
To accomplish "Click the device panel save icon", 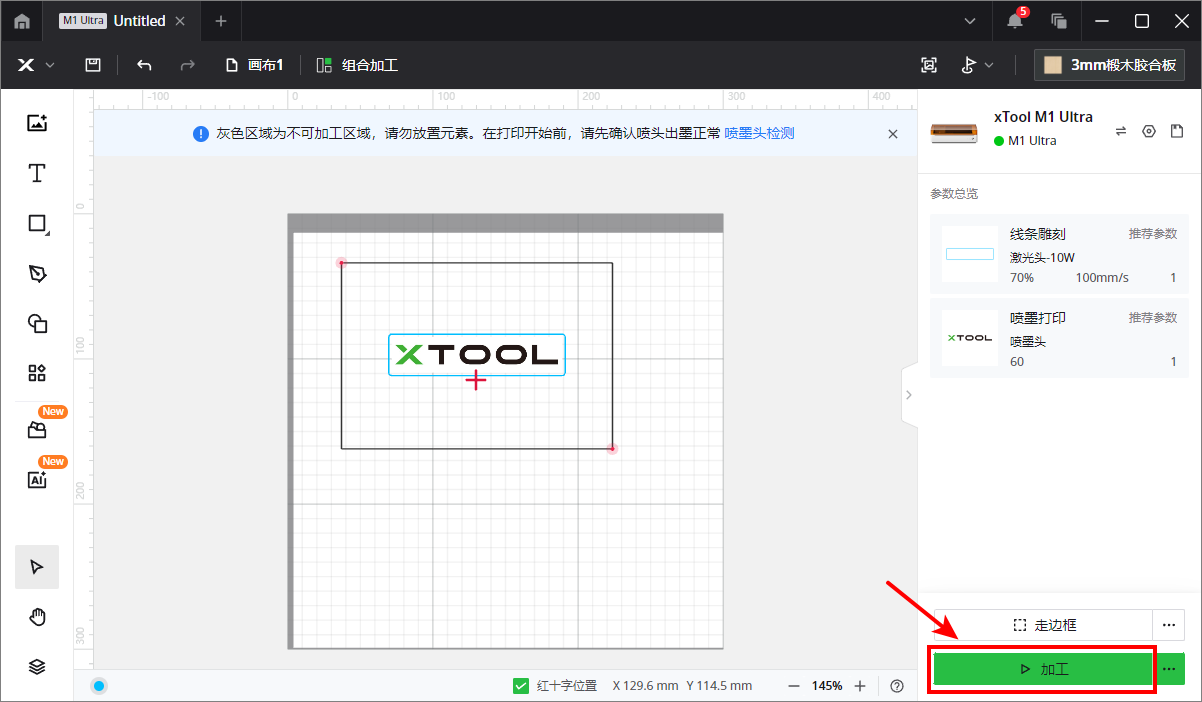I will pyautogui.click(x=1177, y=131).
